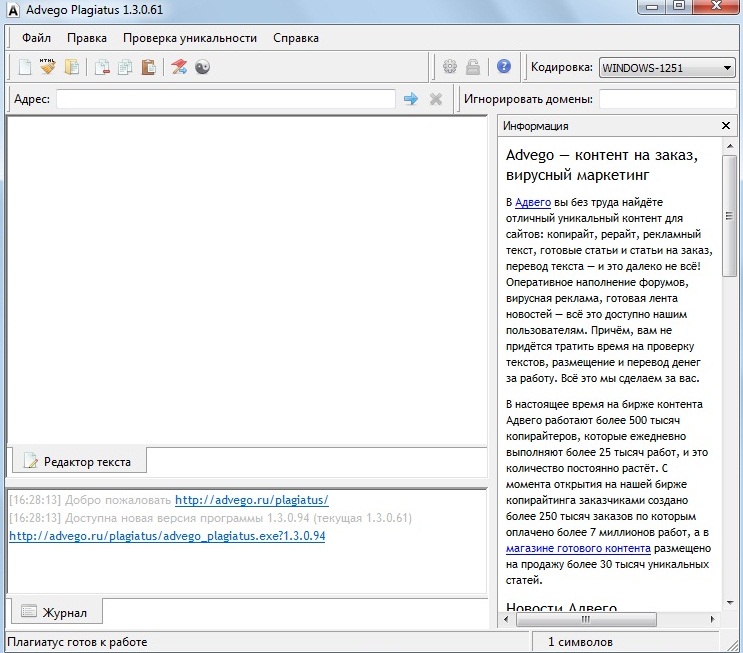Click the HTML cleanup toolbar icon
743x653 pixels.
(x=48, y=68)
